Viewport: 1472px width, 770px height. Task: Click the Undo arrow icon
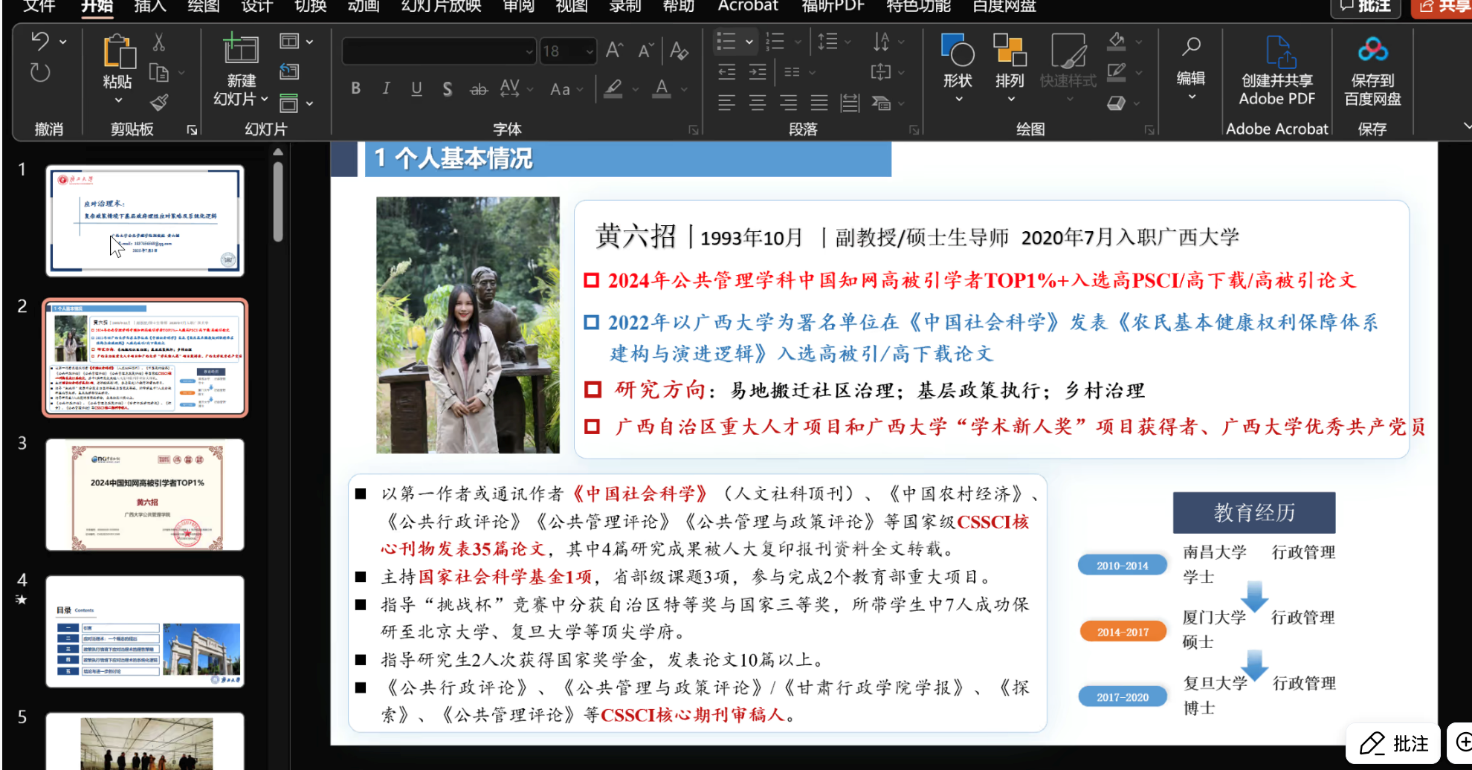click(40, 42)
